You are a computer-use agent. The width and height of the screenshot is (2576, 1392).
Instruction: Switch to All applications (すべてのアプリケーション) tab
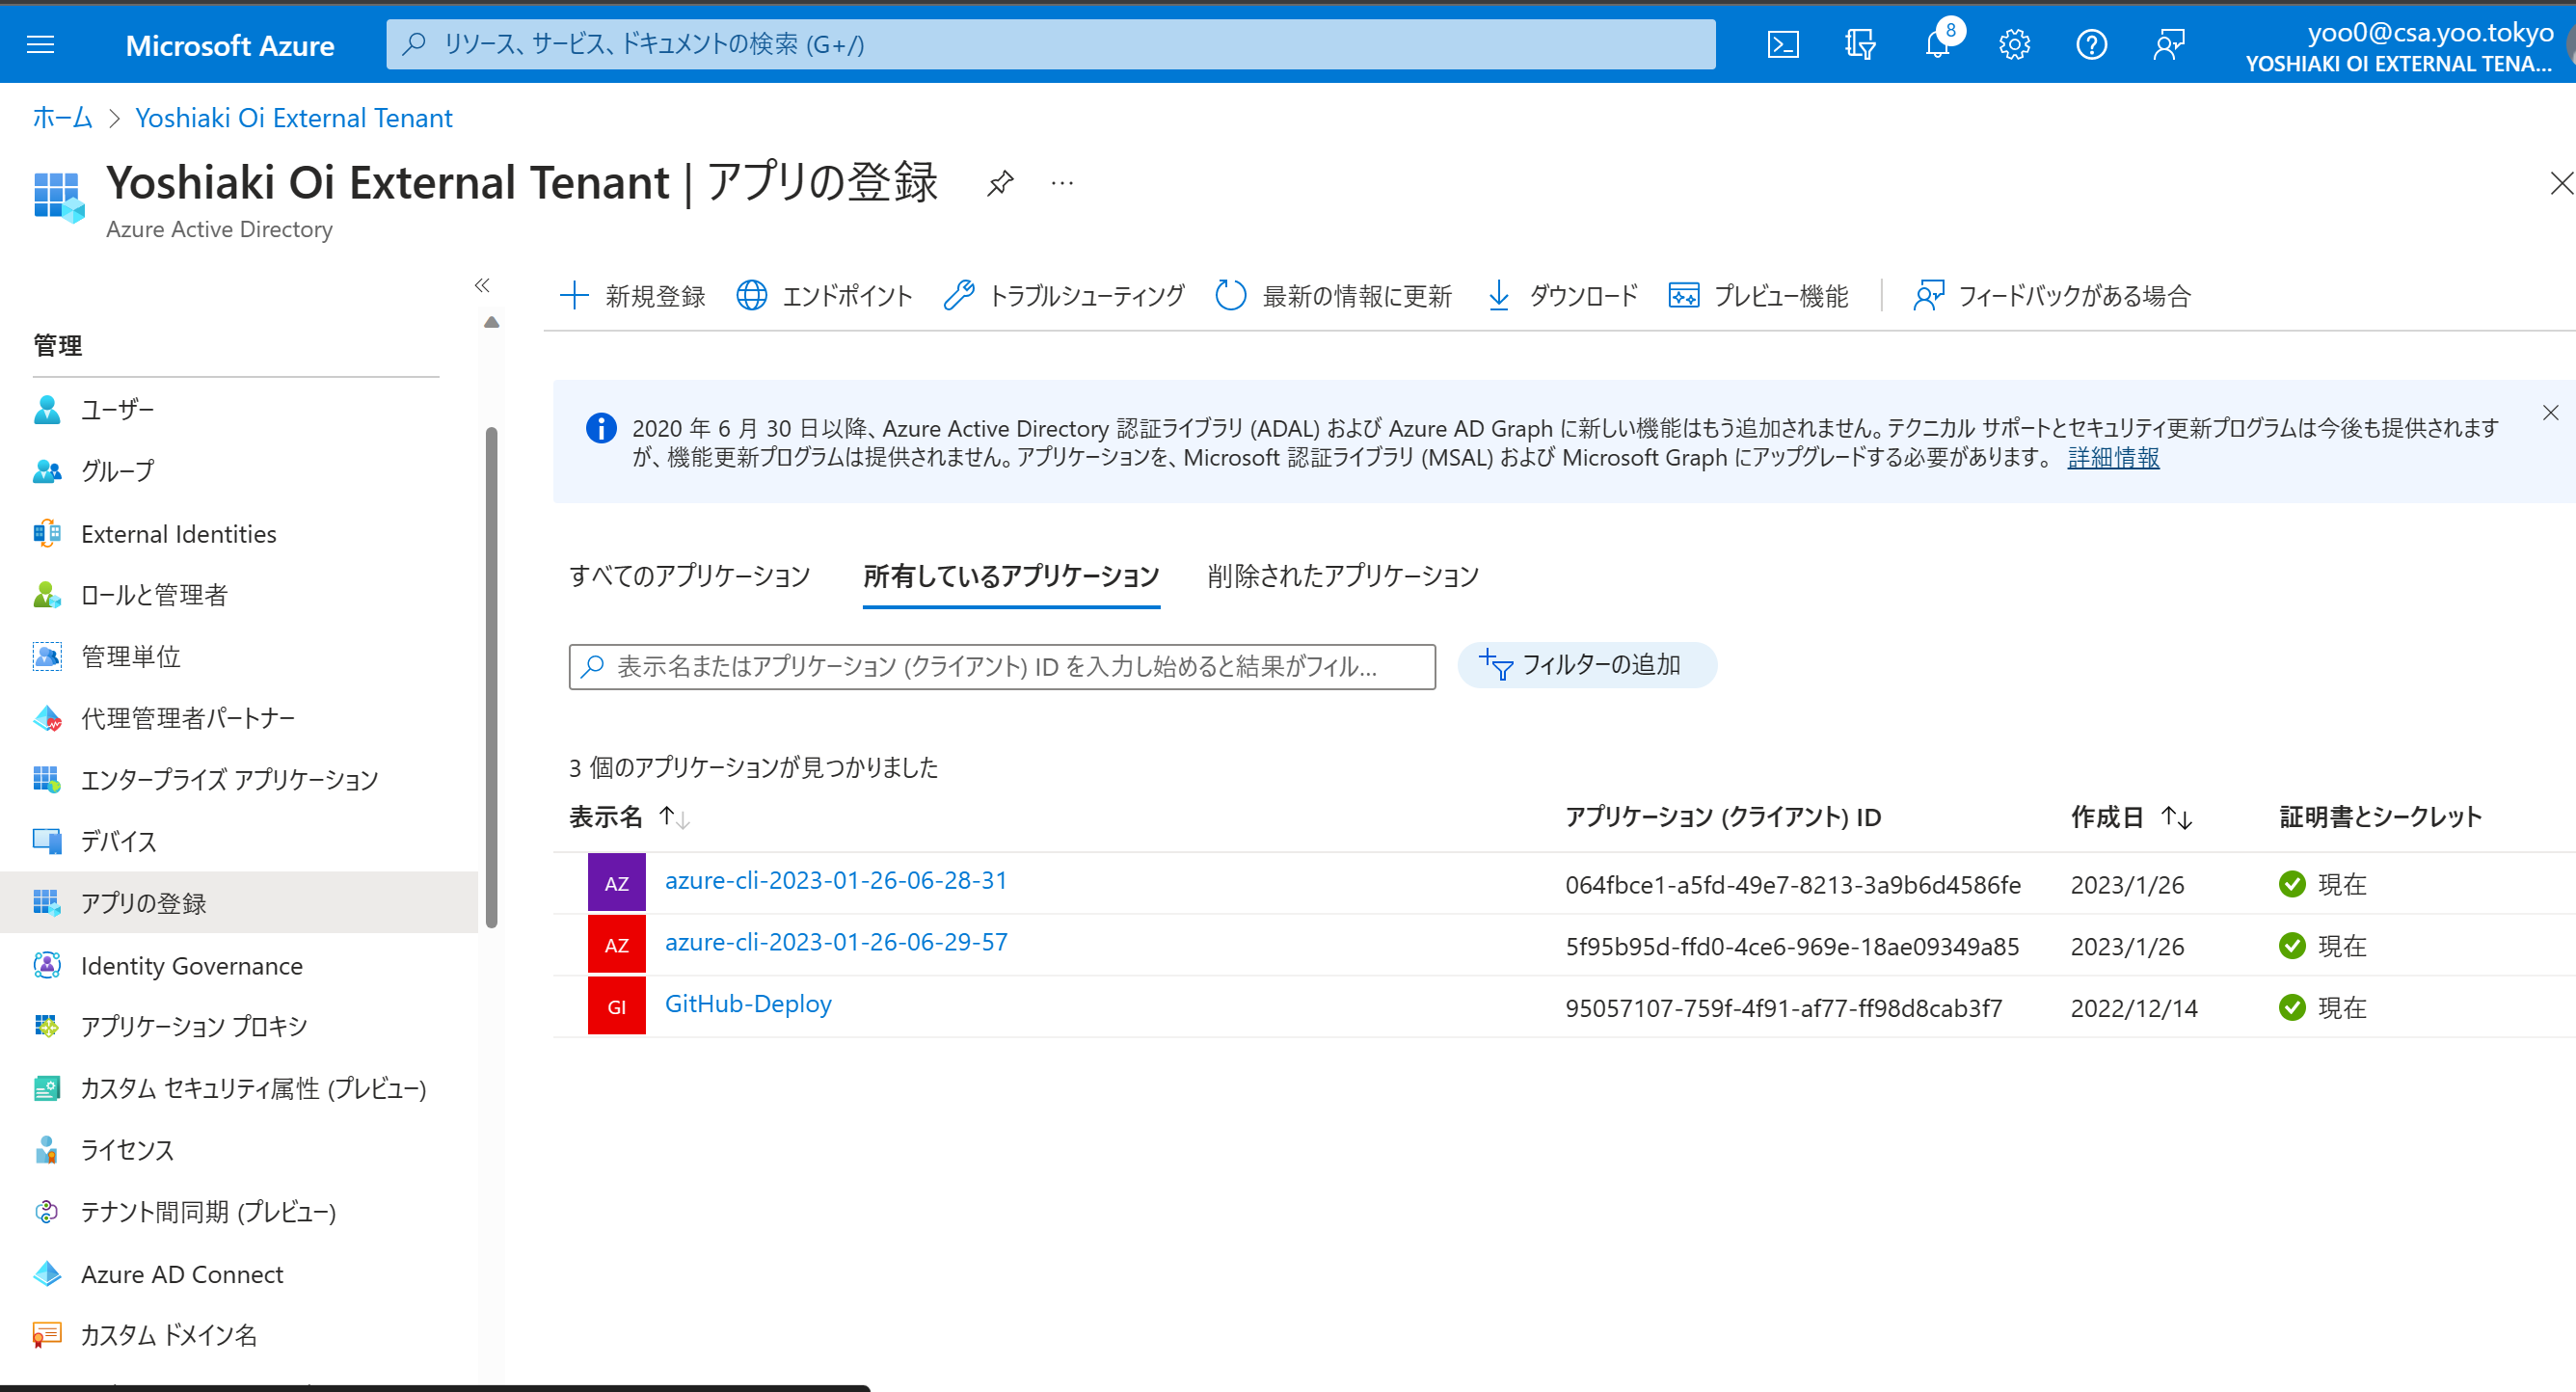point(689,576)
